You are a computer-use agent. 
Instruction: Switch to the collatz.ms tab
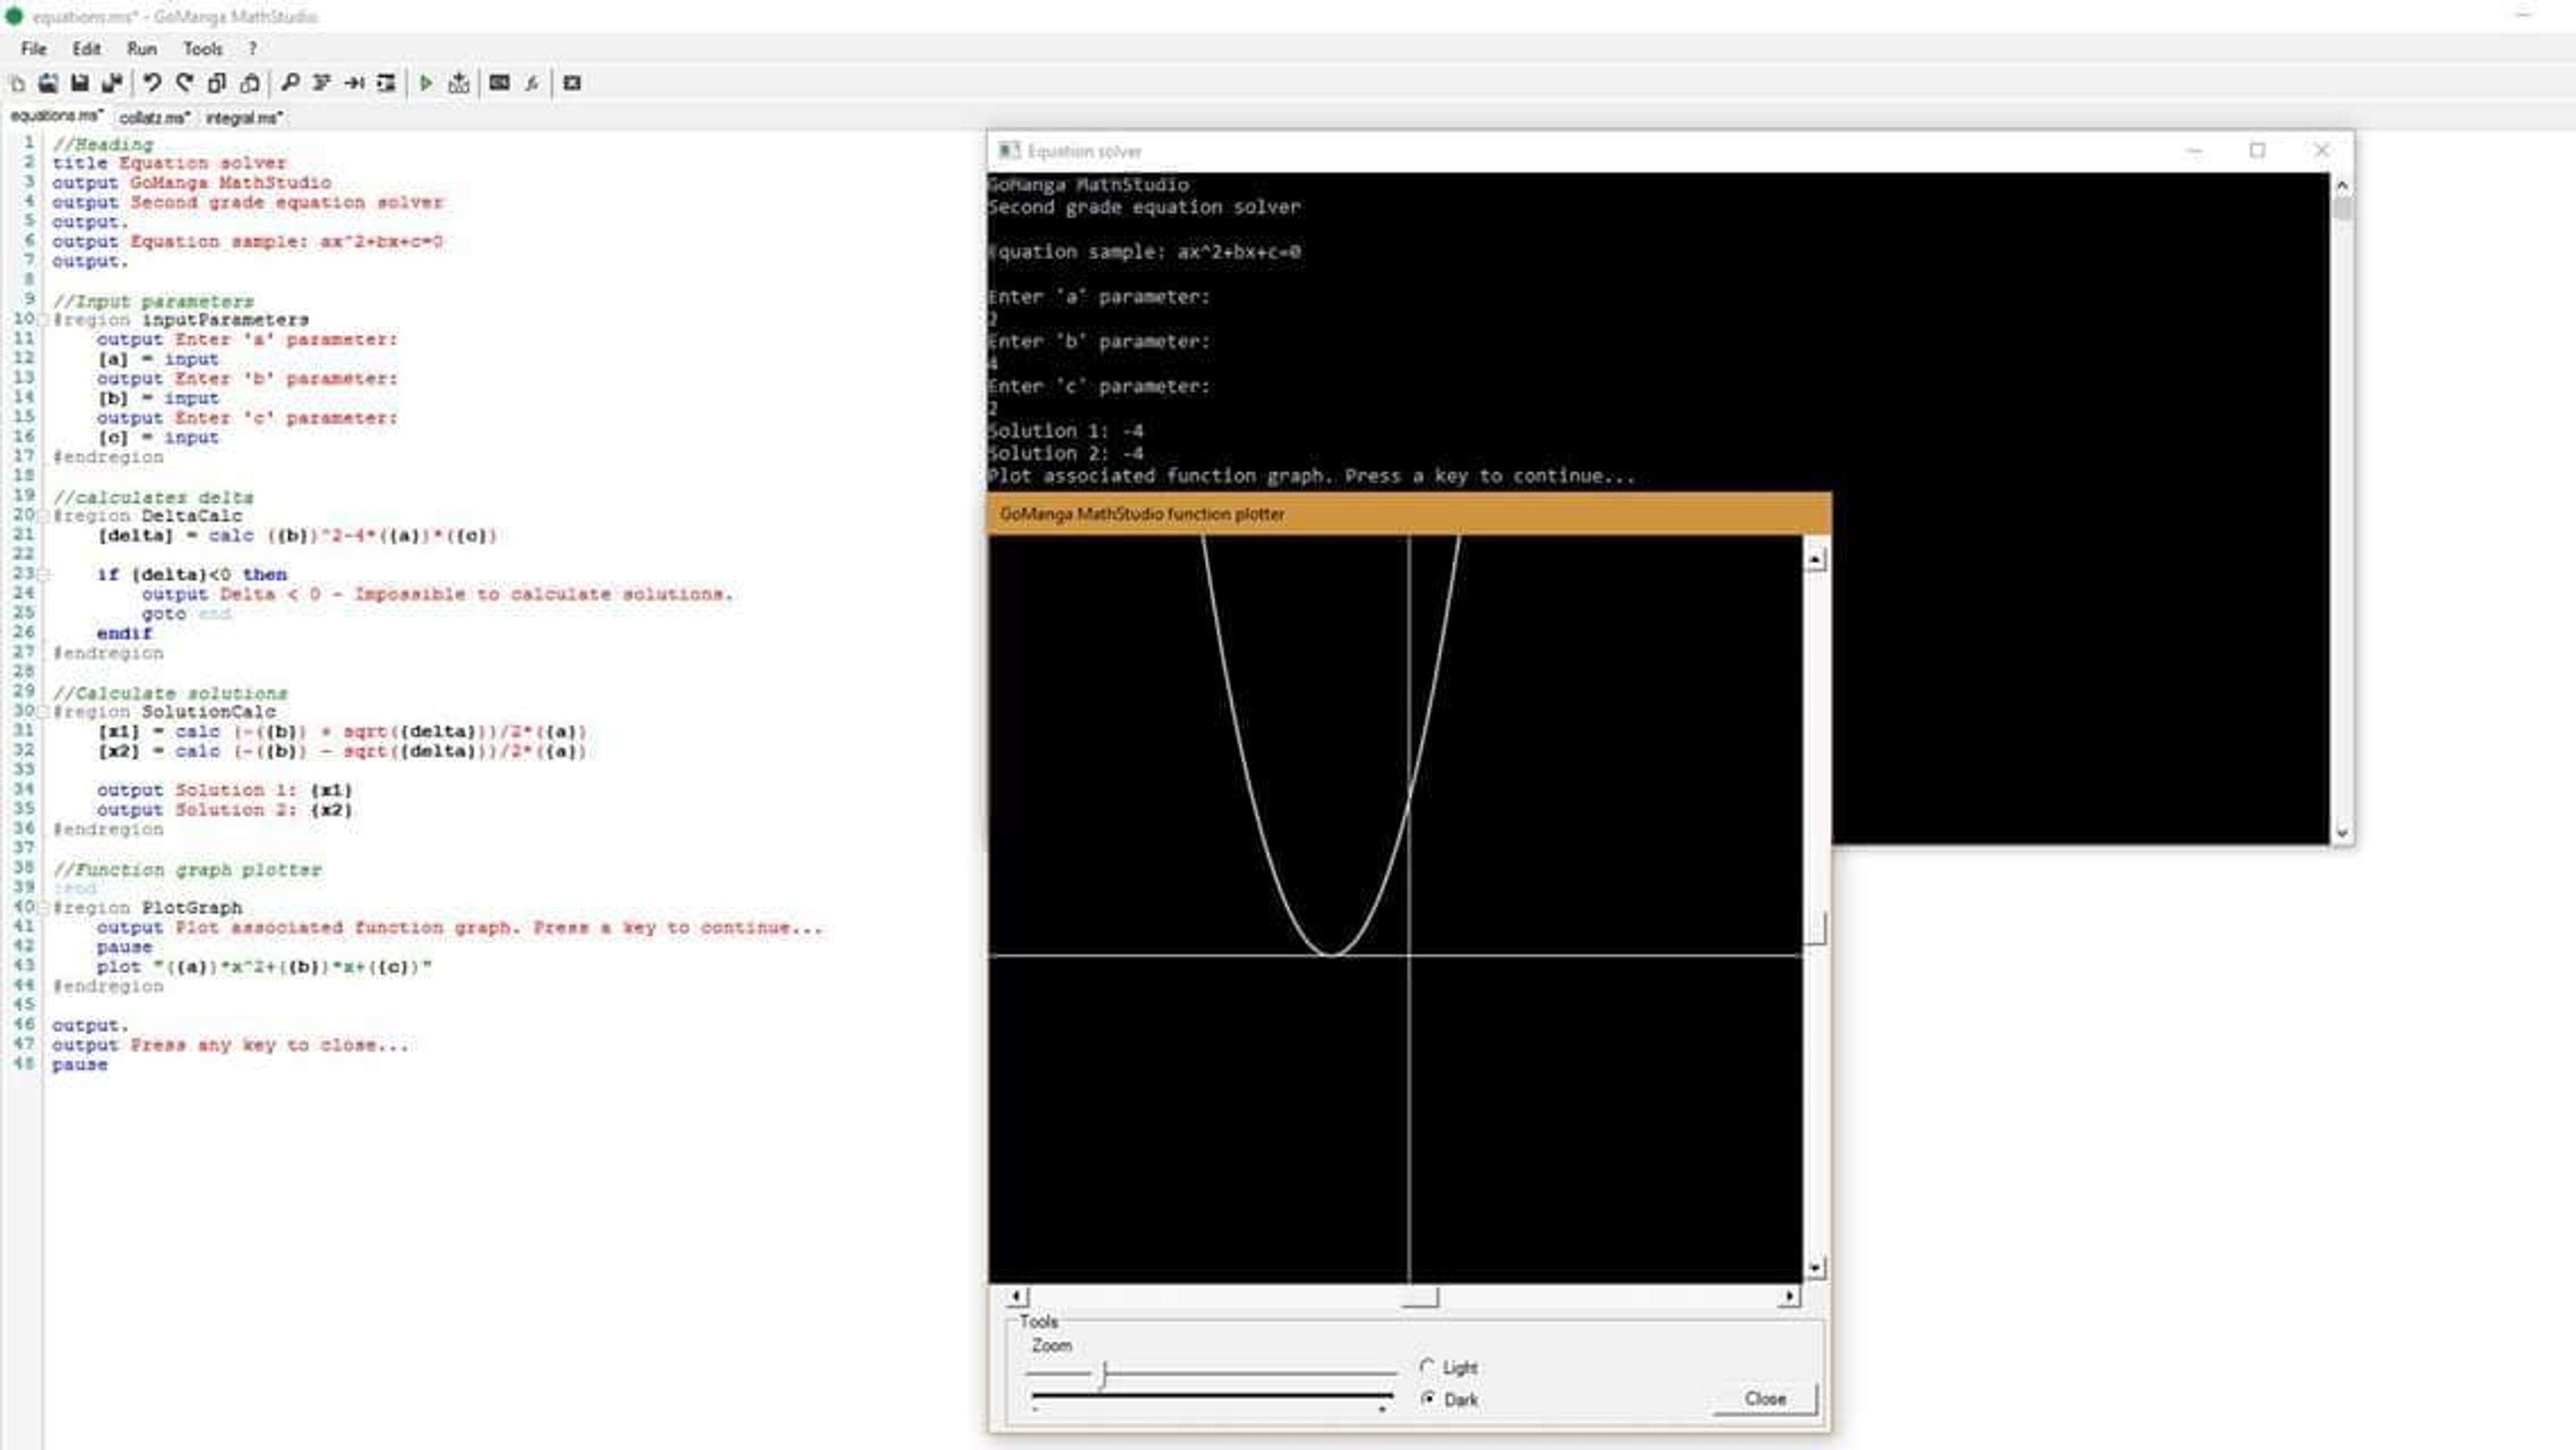pos(154,118)
